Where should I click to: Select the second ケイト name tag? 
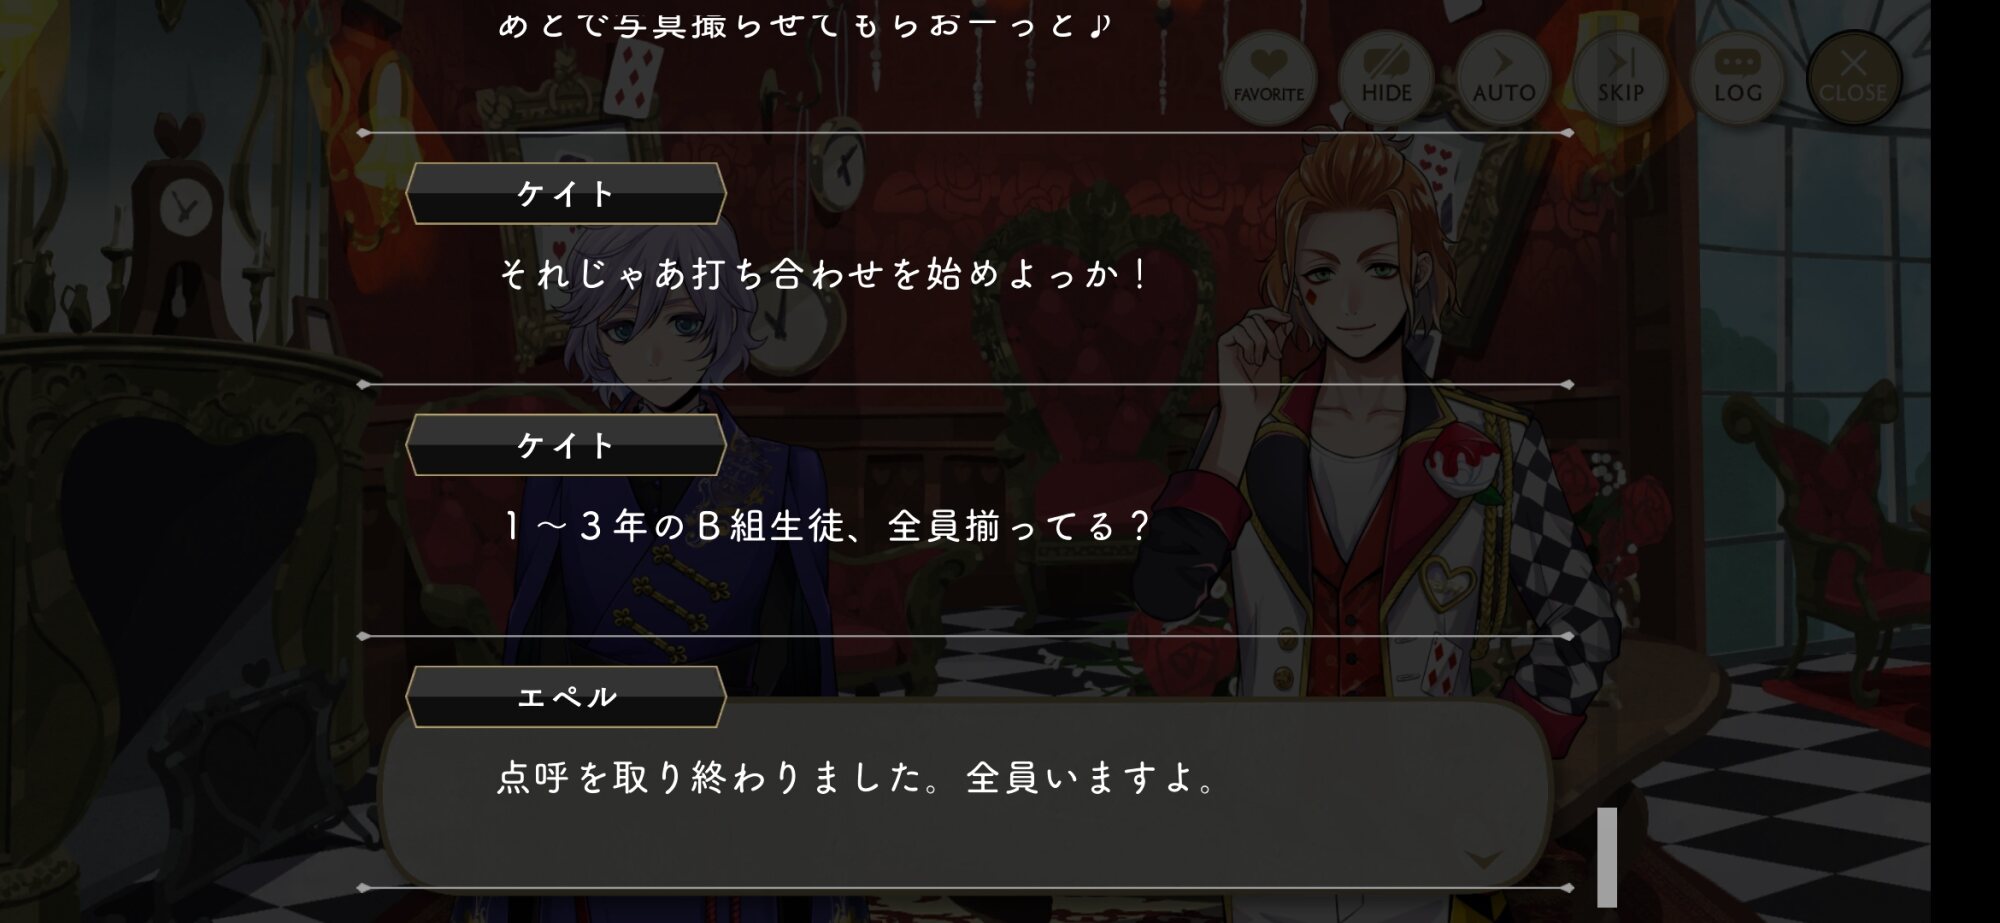[x=566, y=446]
